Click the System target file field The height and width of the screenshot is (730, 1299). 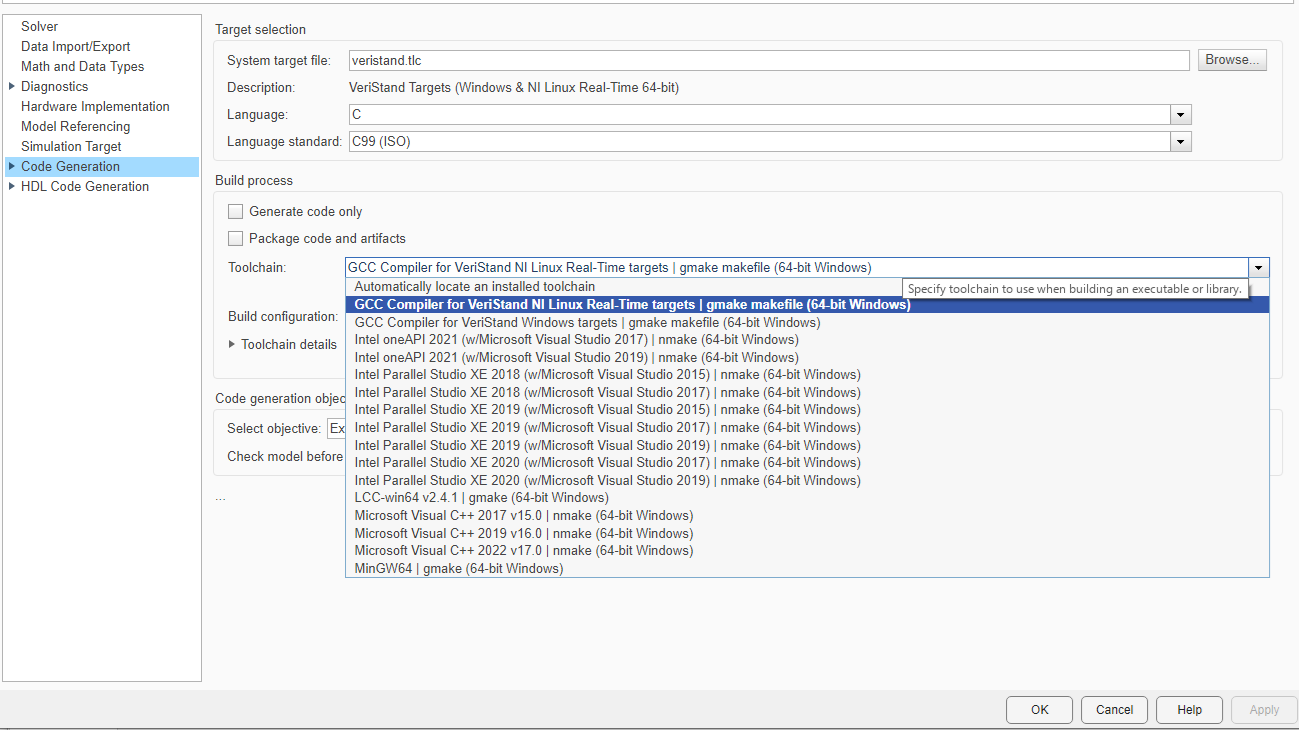(x=768, y=60)
